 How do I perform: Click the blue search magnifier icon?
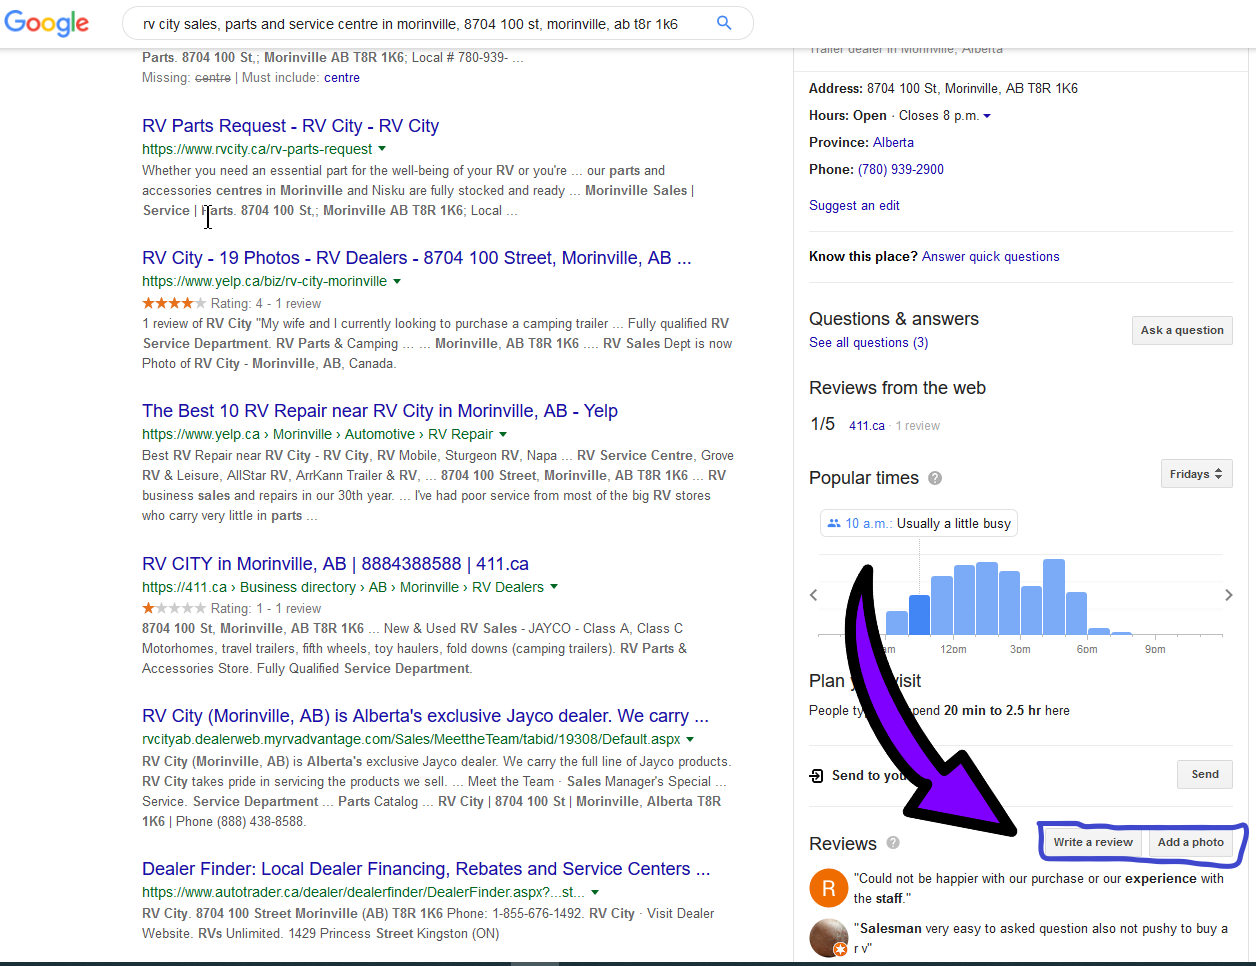pyautogui.click(x=724, y=23)
